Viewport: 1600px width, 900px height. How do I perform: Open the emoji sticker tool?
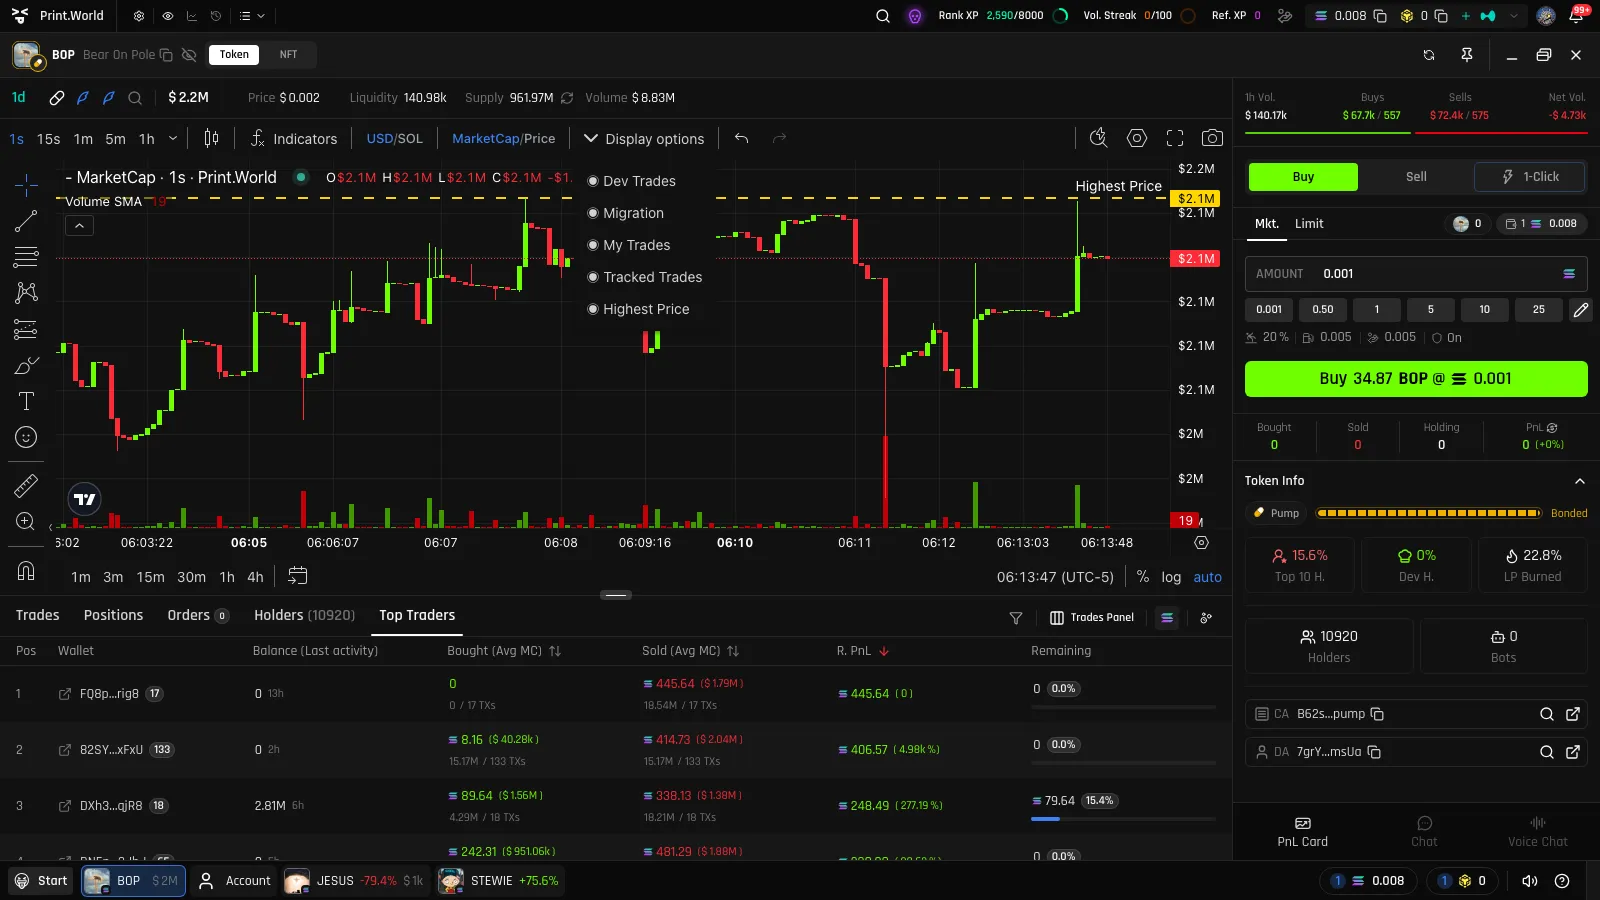click(x=26, y=437)
